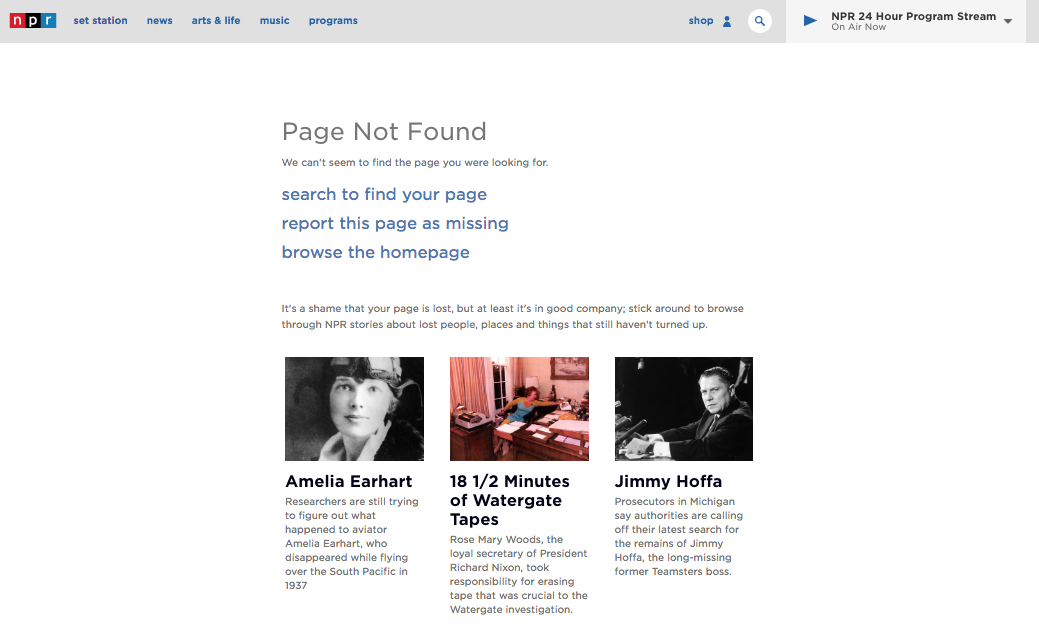This screenshot has width=1039, height=625.
Task: Click the NPR logo
Action: tap(33, 21)
